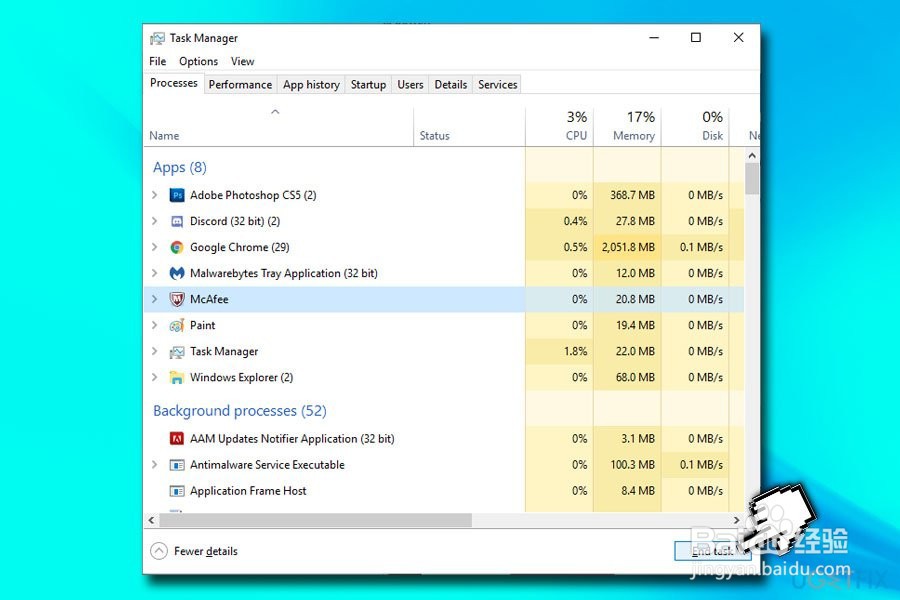Expand the Task Manager process entry
The width and height of the screenshot is (900, 600).
(x=154, y=351)
